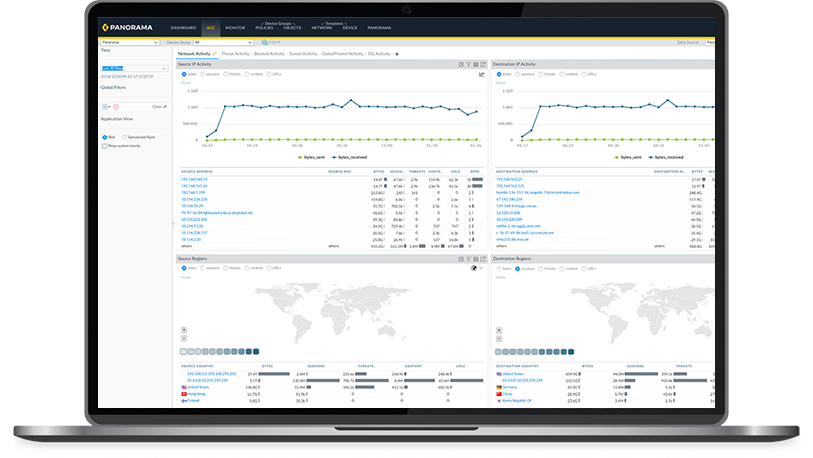The width and height of the screenshot is (813, 458).
Task: Edit Network Activity tab via pencil icon
Action: click(214, 53)
